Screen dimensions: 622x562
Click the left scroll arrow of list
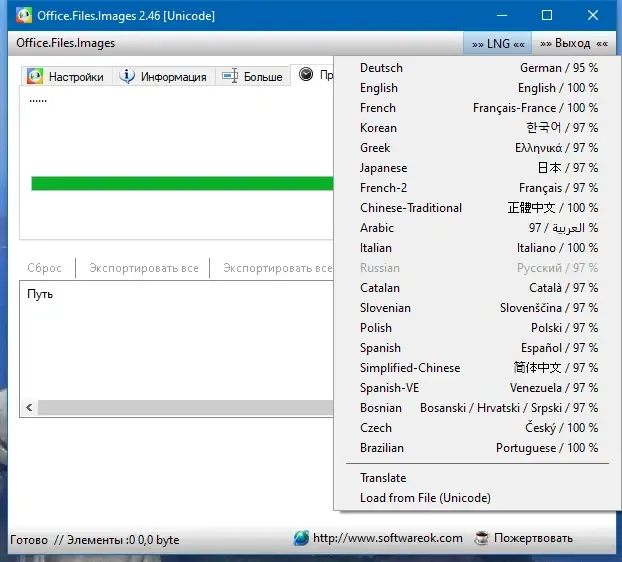29,407
